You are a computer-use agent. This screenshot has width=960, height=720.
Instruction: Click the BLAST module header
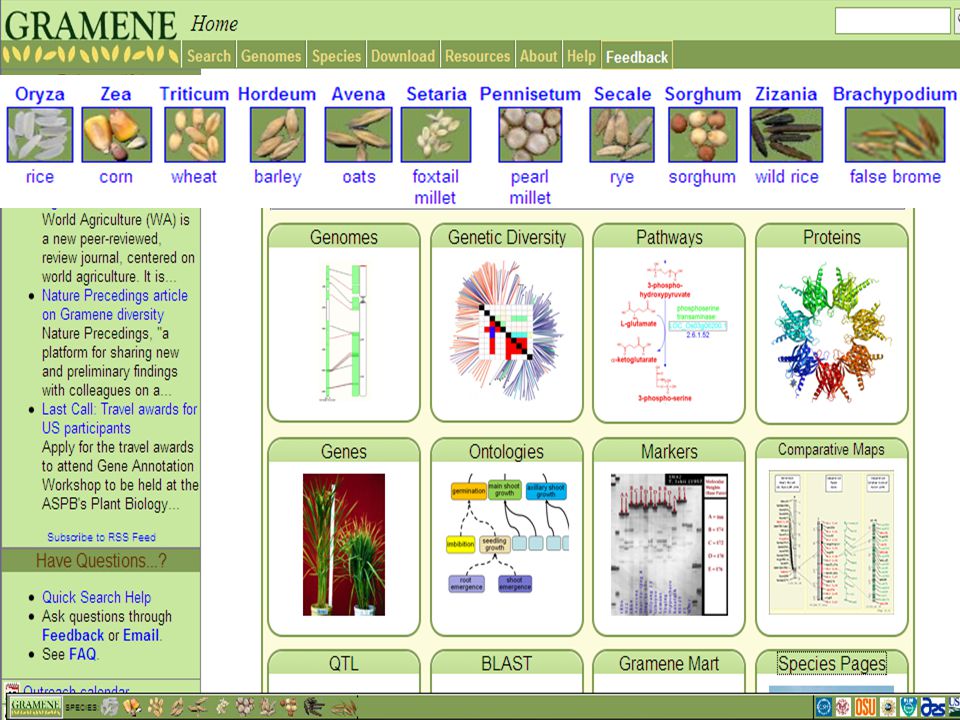tap(507, 664)
